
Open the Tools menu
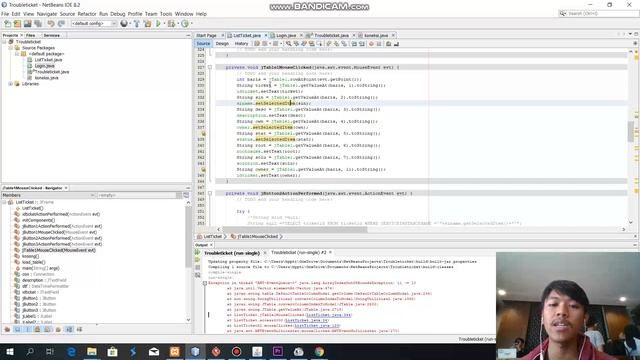[x=166, y=14]
